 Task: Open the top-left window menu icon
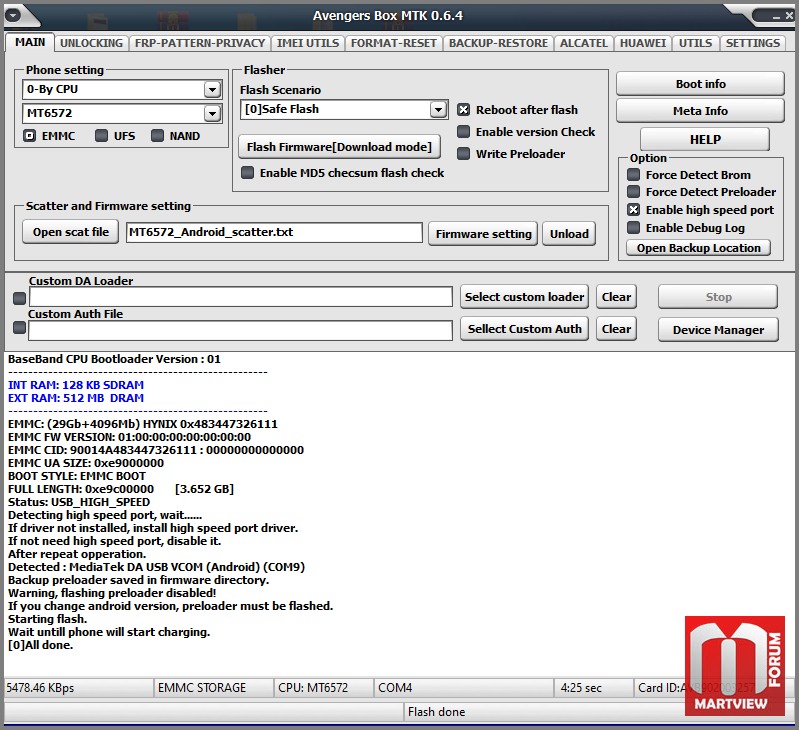13,15
